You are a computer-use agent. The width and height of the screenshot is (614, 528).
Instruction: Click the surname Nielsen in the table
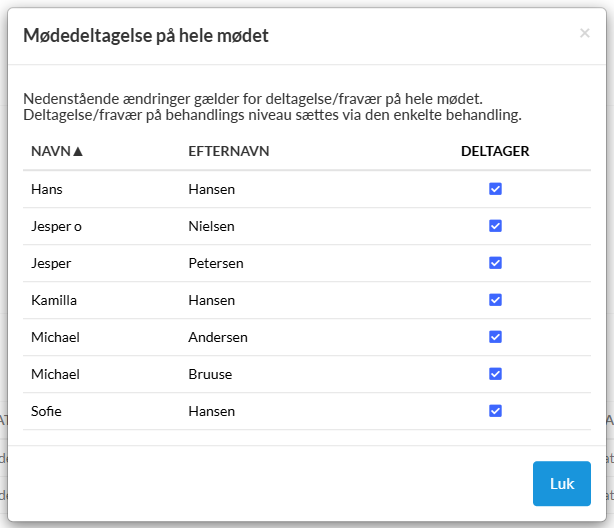tap(211, 226)
